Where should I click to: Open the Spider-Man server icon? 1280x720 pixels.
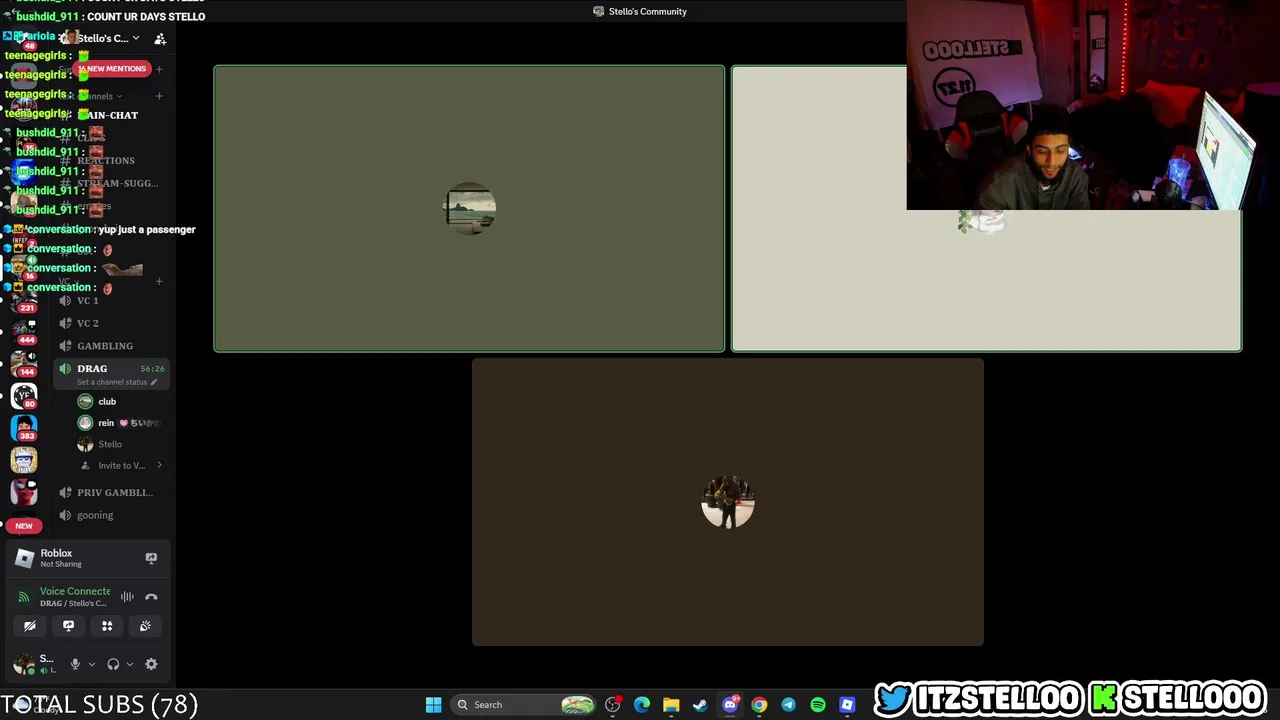tap(24, 492)
